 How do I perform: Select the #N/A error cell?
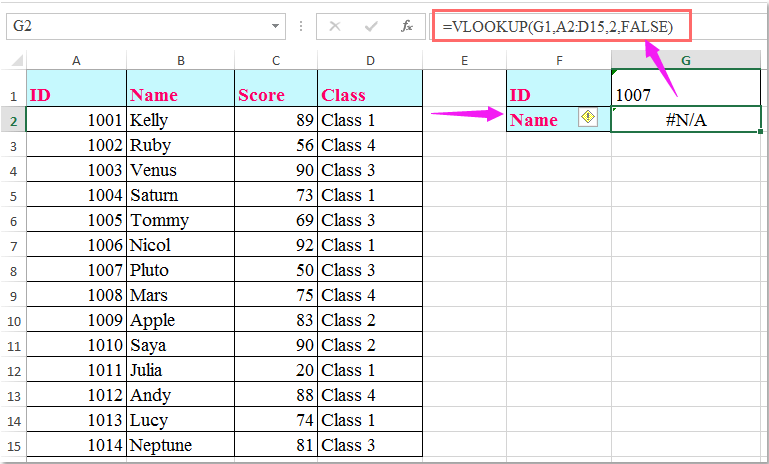(686, 120)
